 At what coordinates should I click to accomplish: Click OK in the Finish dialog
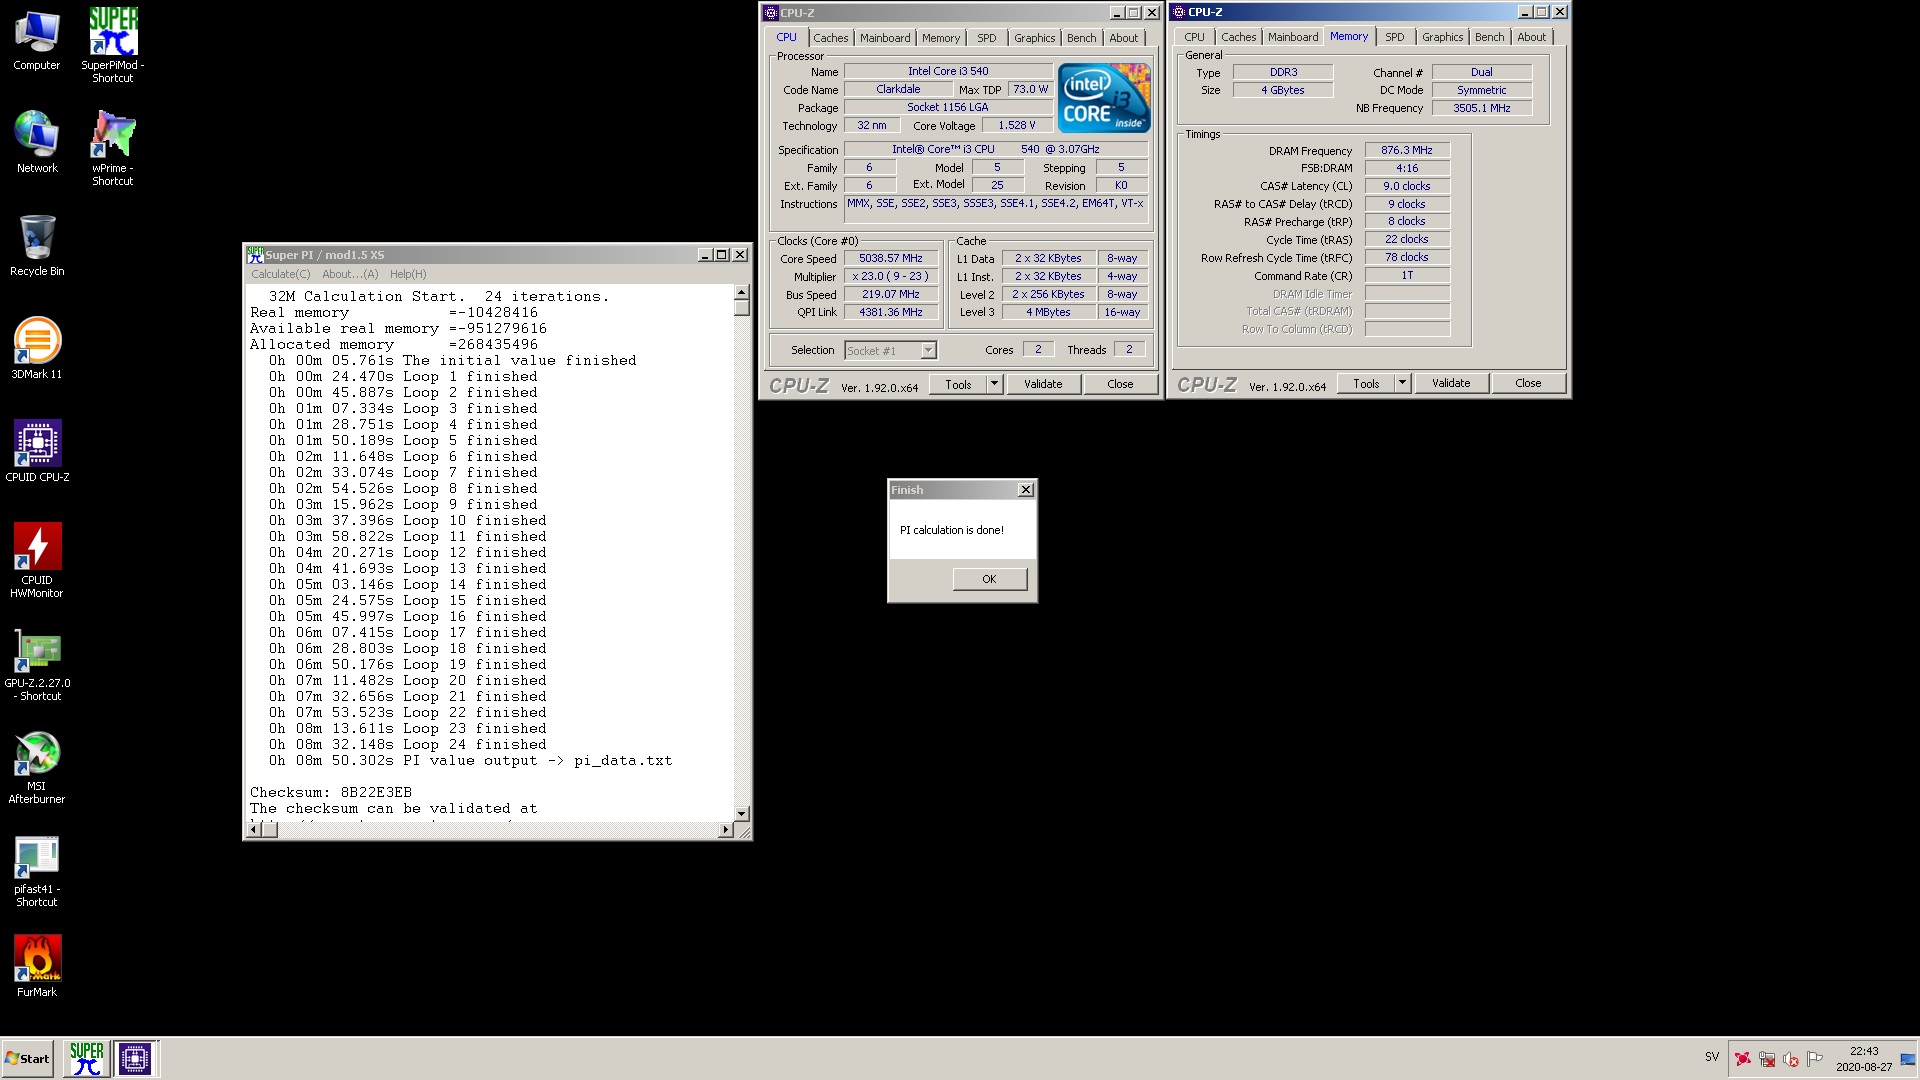[989, 579]
